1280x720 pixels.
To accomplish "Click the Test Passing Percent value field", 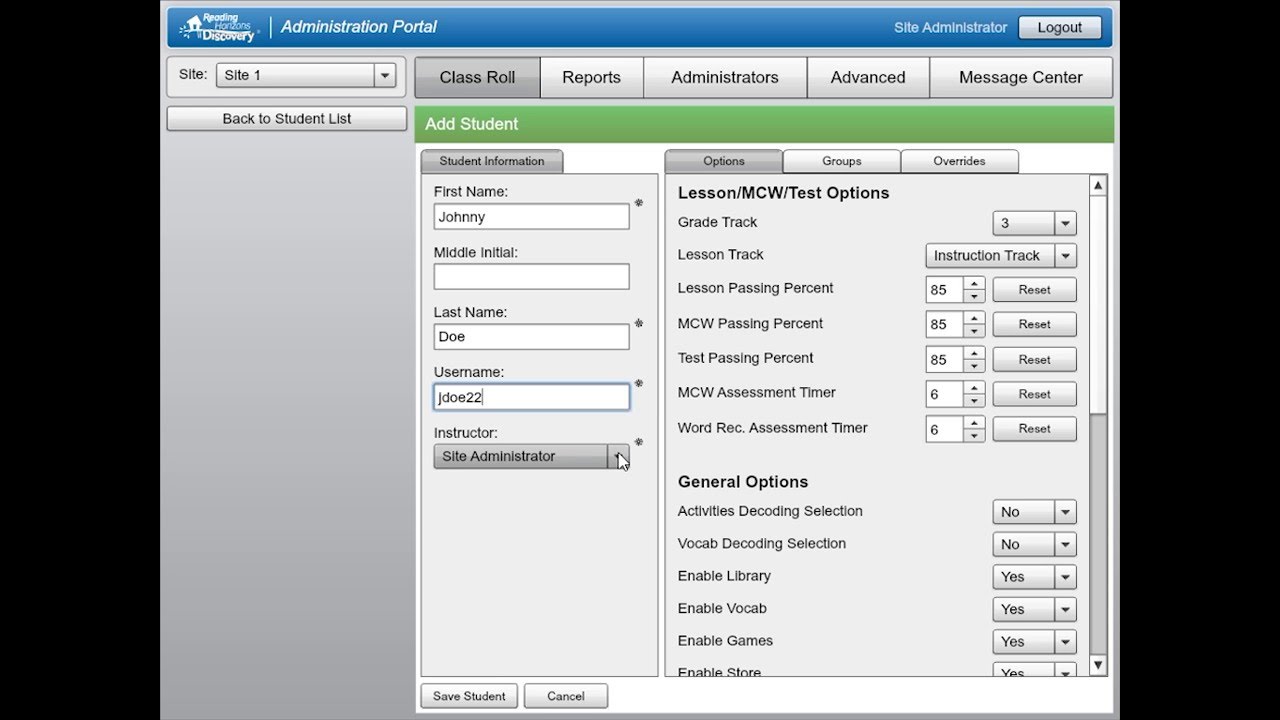I will pos(944,360).
